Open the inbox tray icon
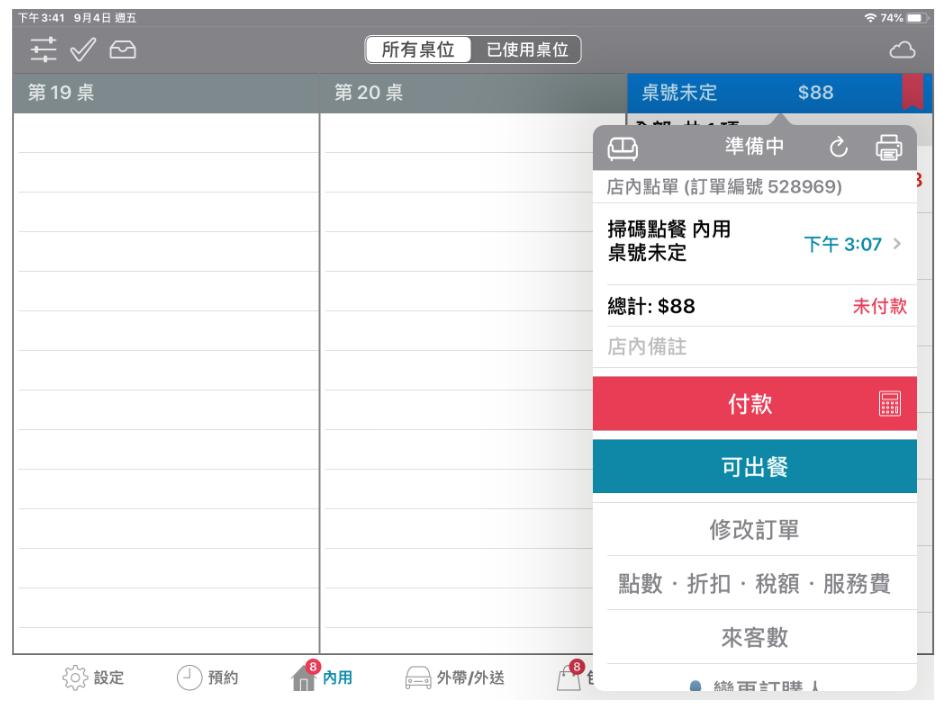 (123, 49)
